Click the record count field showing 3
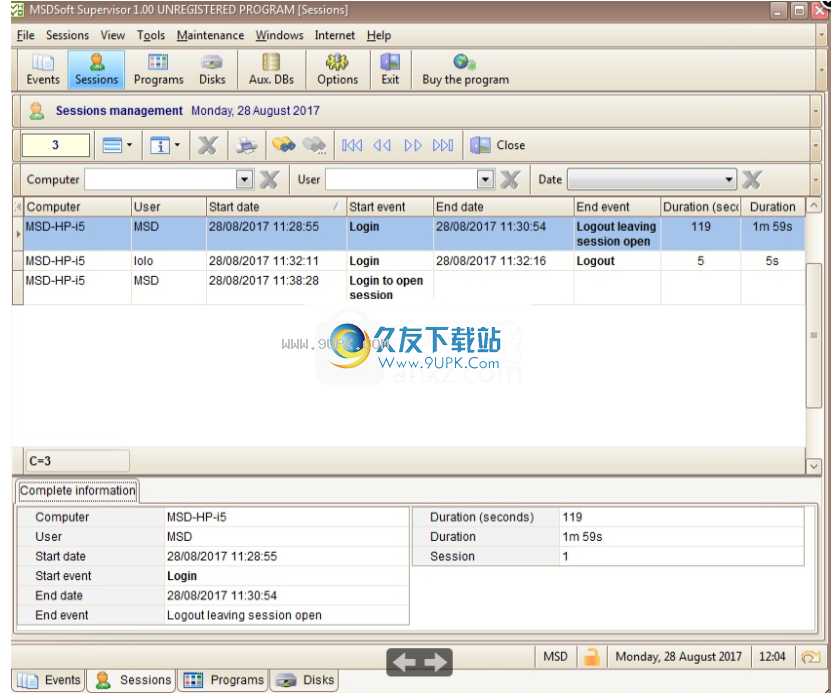Viewport: 837px width, 693px height. [56, 145]
